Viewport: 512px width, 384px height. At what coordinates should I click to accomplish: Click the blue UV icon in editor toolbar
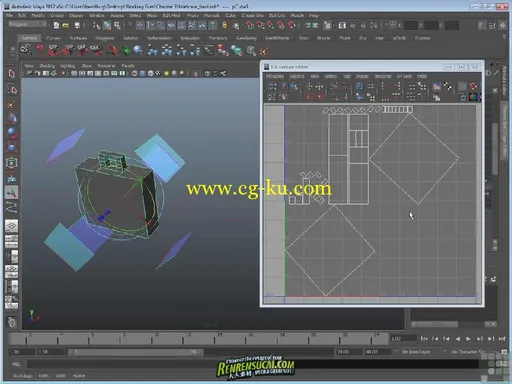(x=359, y=87)
